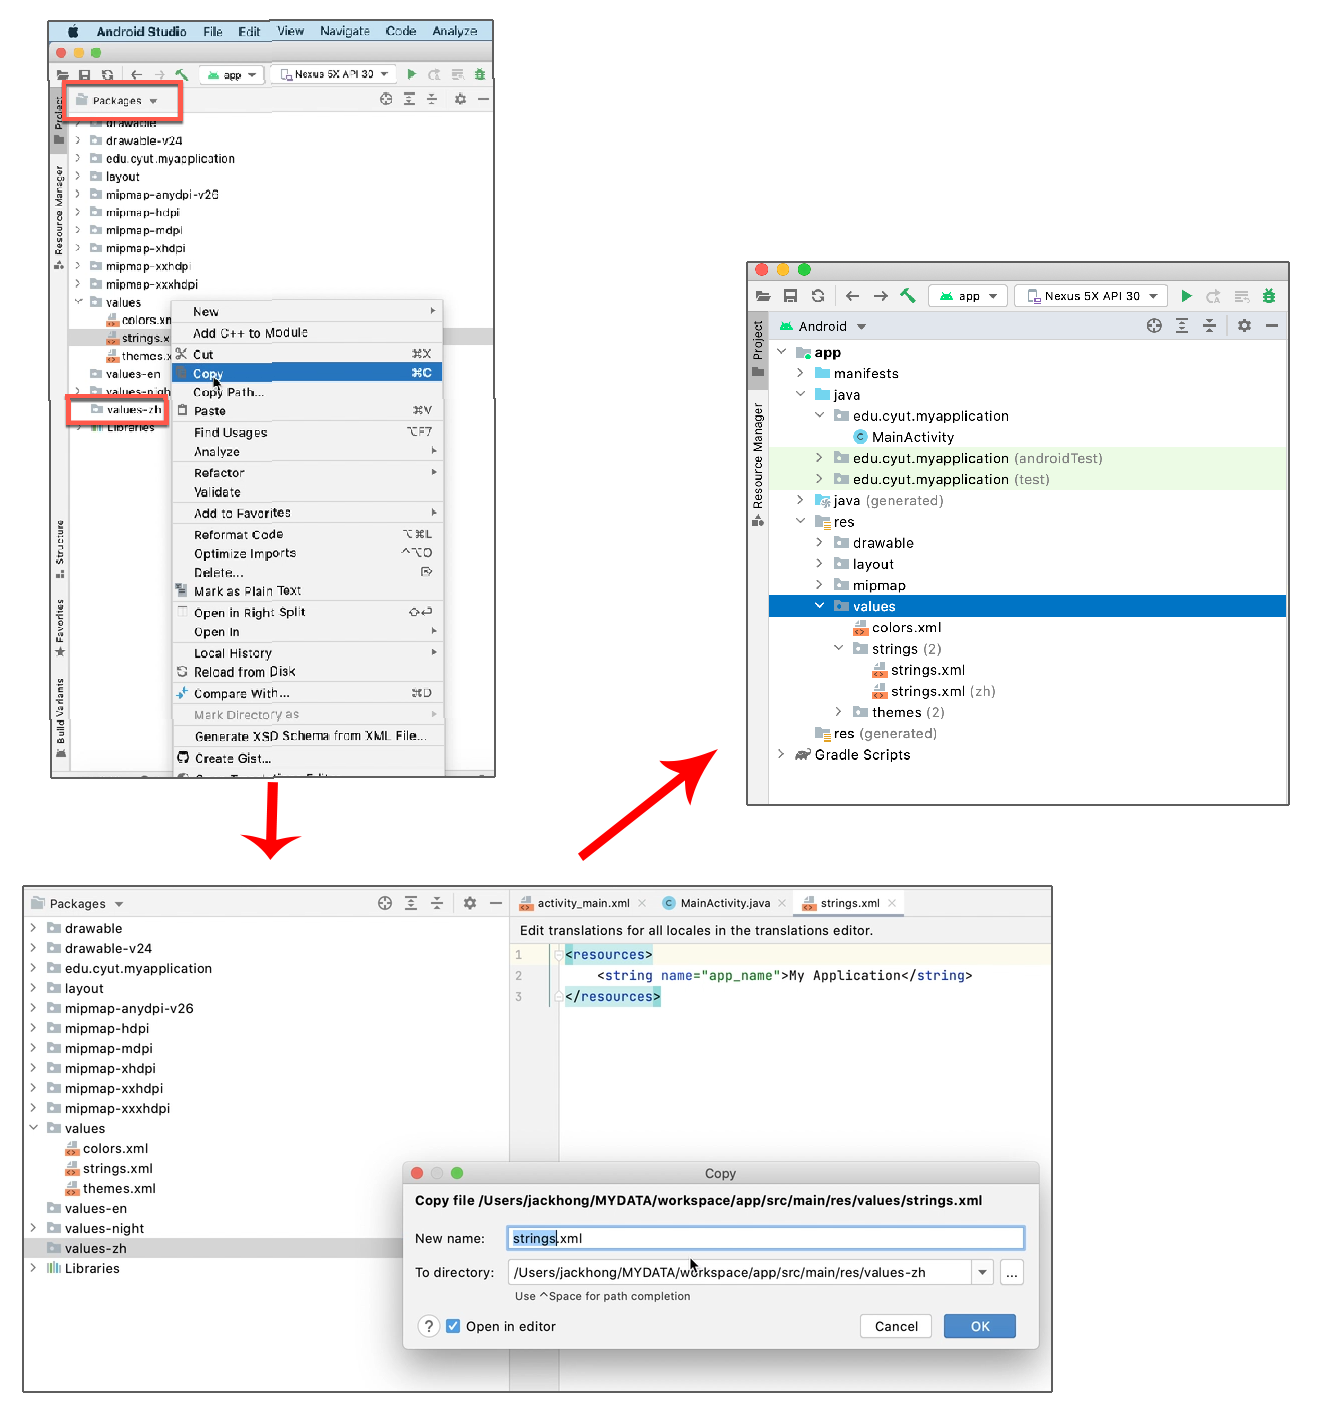Click the gear icon in top-left Packages panel
Viewport: 1328px width, 1413px height.
point(460,99)
